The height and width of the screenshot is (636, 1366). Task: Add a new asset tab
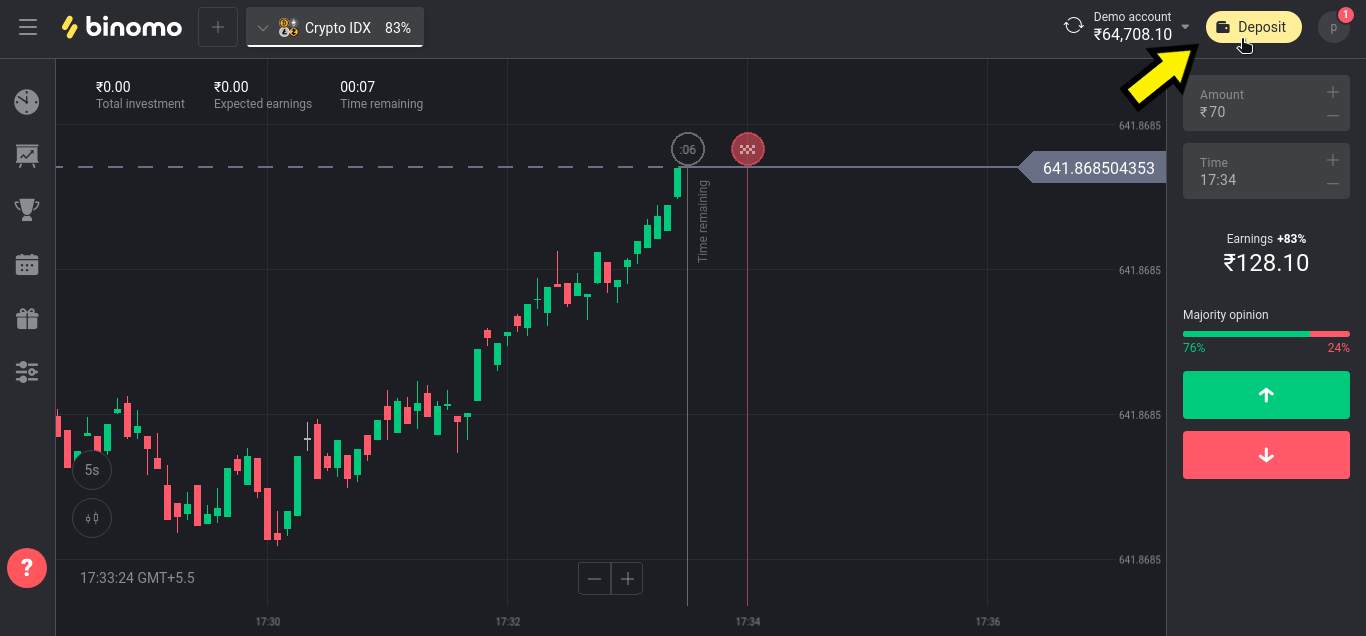[218, 27]
